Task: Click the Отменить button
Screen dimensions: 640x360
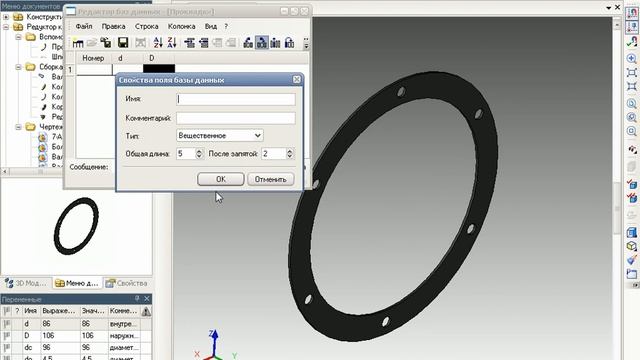Action: point(271,179)
